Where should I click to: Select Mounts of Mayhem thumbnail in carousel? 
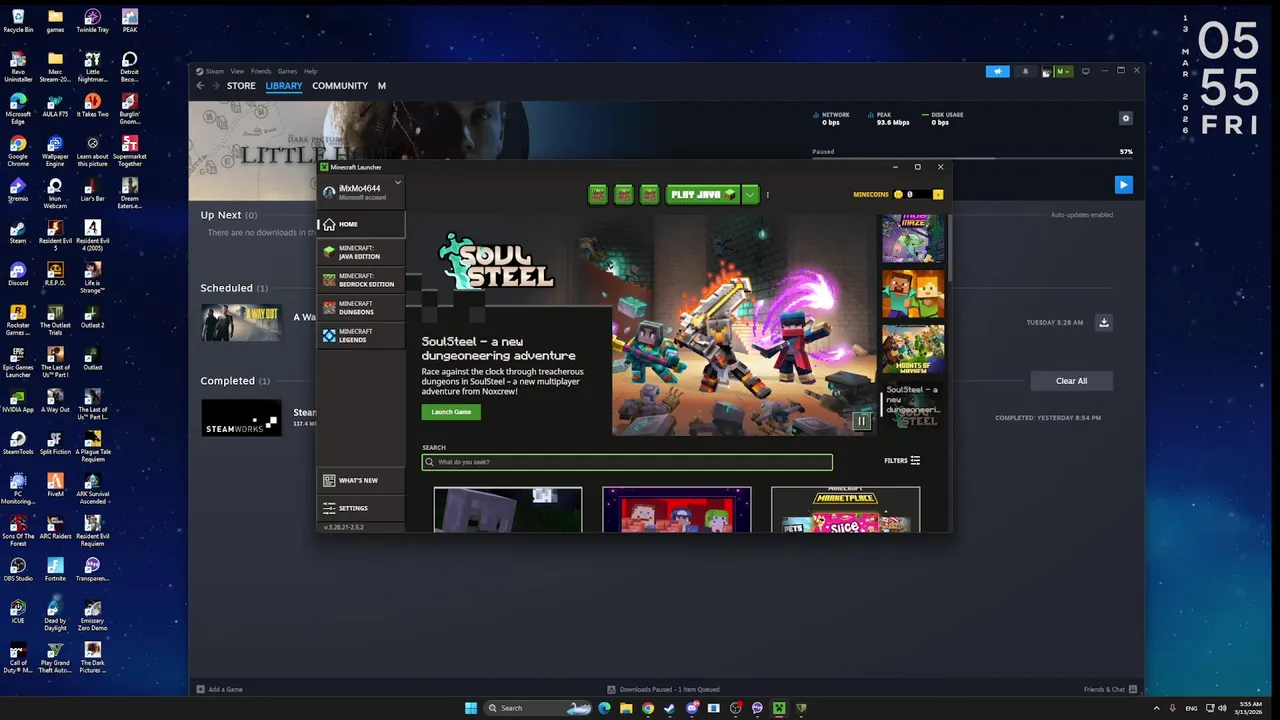click(913, 349)
